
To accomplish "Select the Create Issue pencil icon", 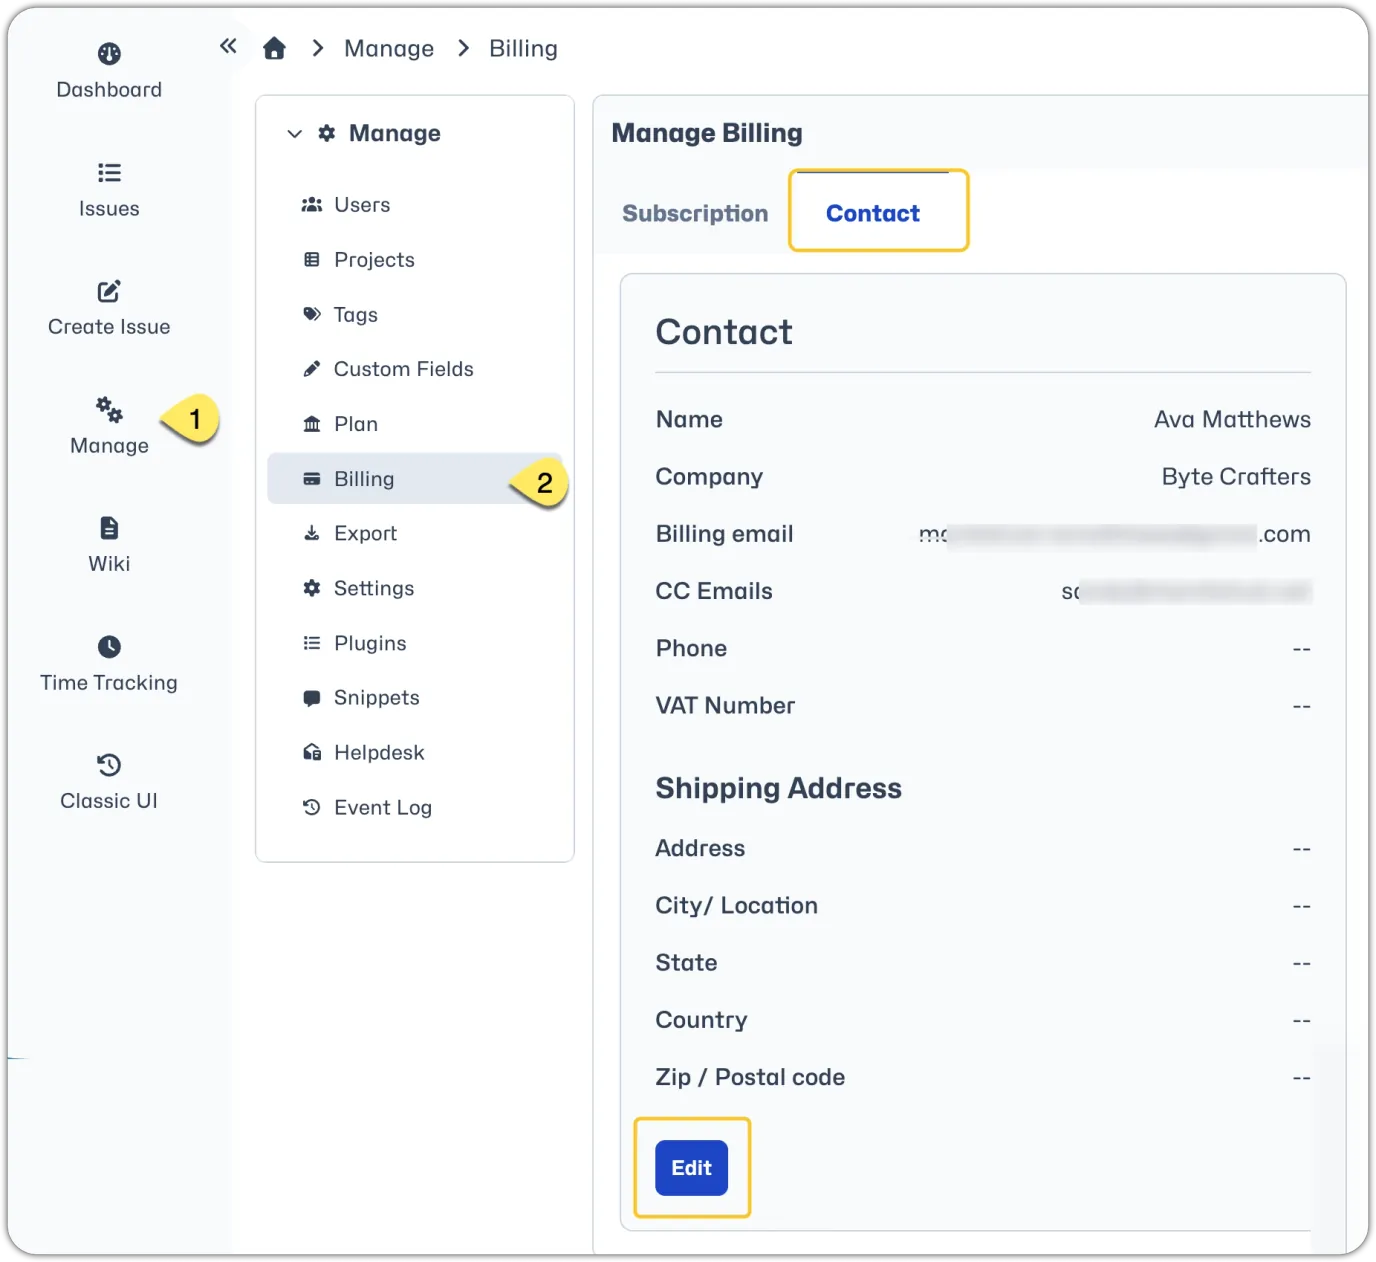I will (109, 291).
